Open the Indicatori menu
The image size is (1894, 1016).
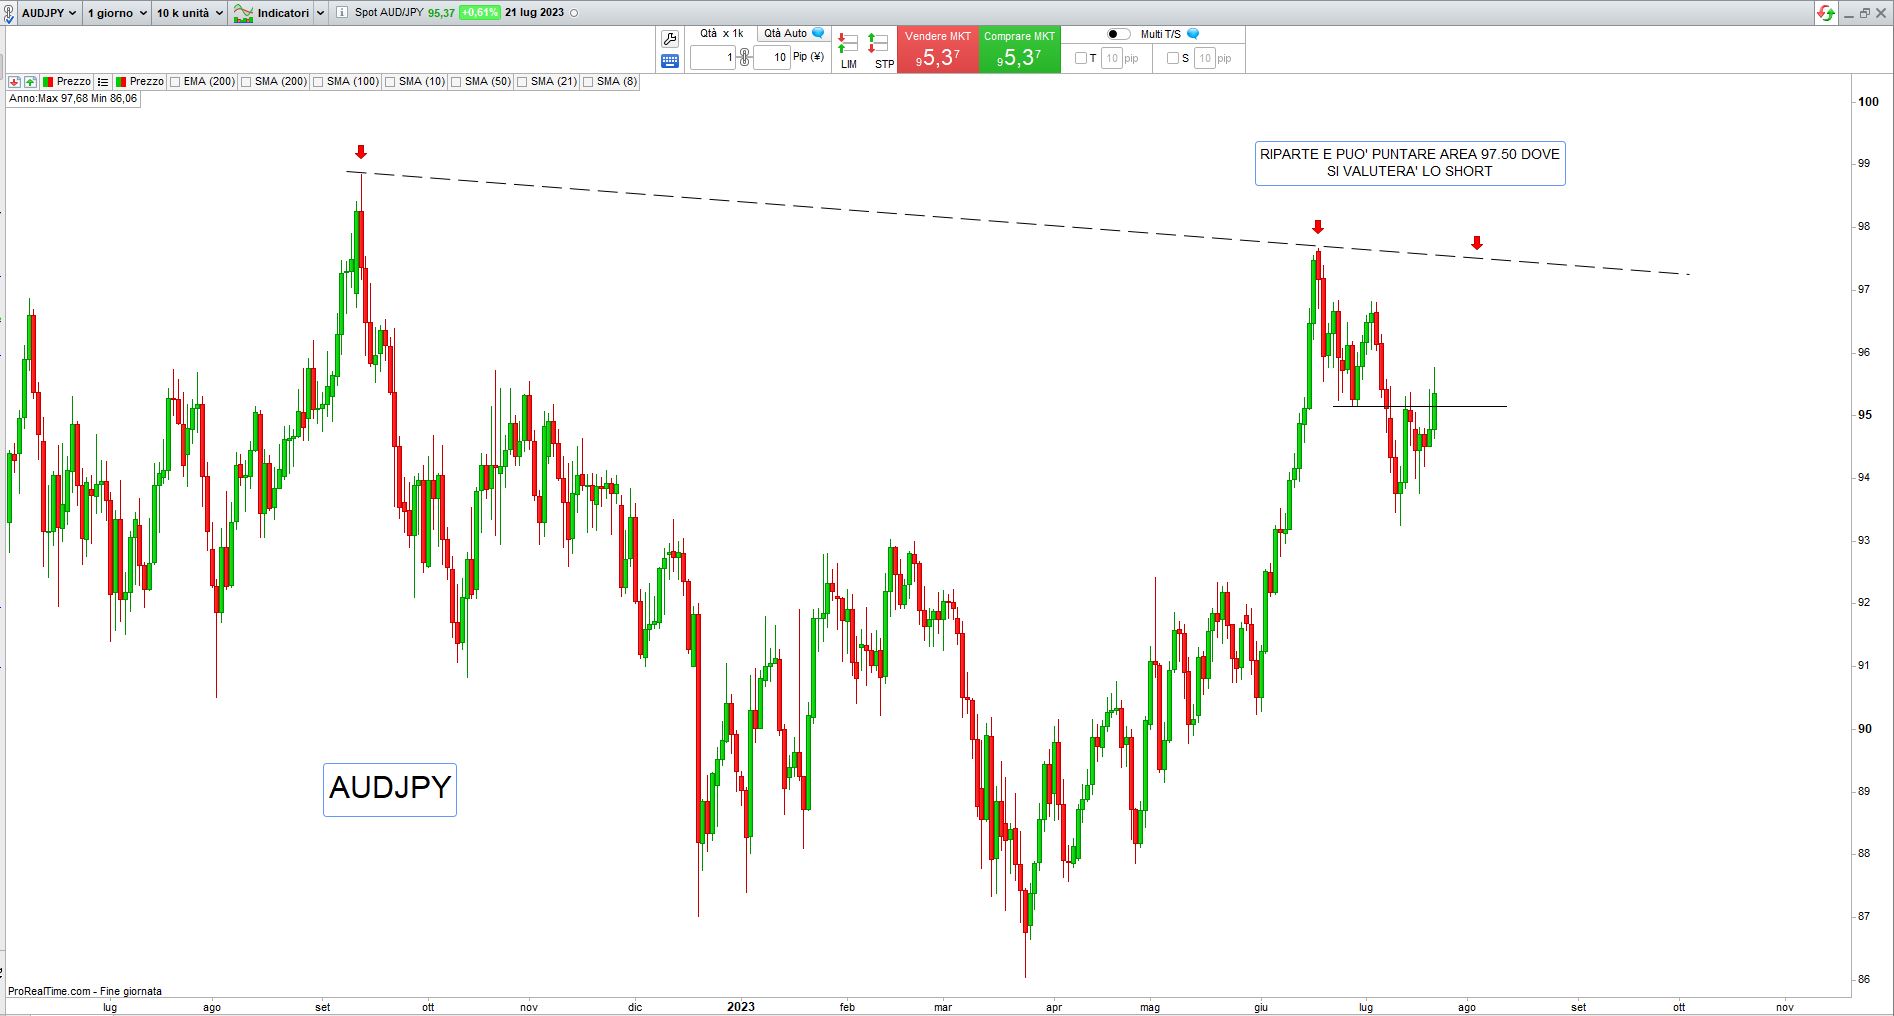(278, 13)
